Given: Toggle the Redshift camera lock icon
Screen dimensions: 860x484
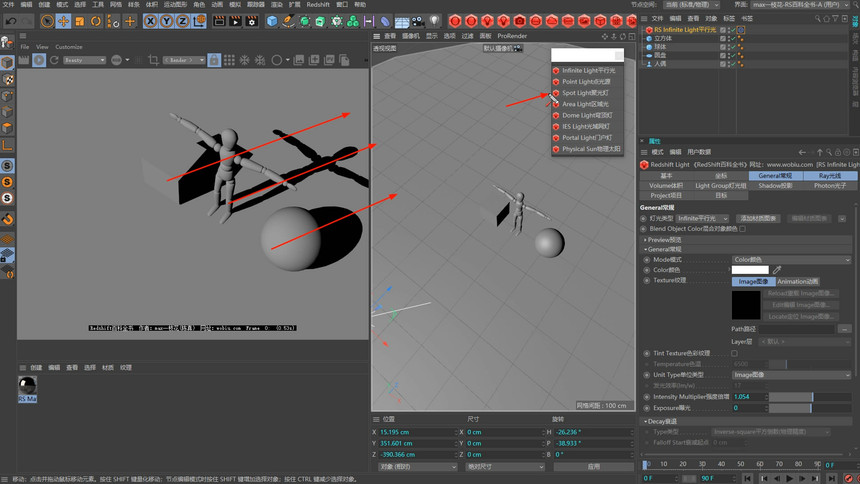Looking at the screenshot, I should click(214, 60).
